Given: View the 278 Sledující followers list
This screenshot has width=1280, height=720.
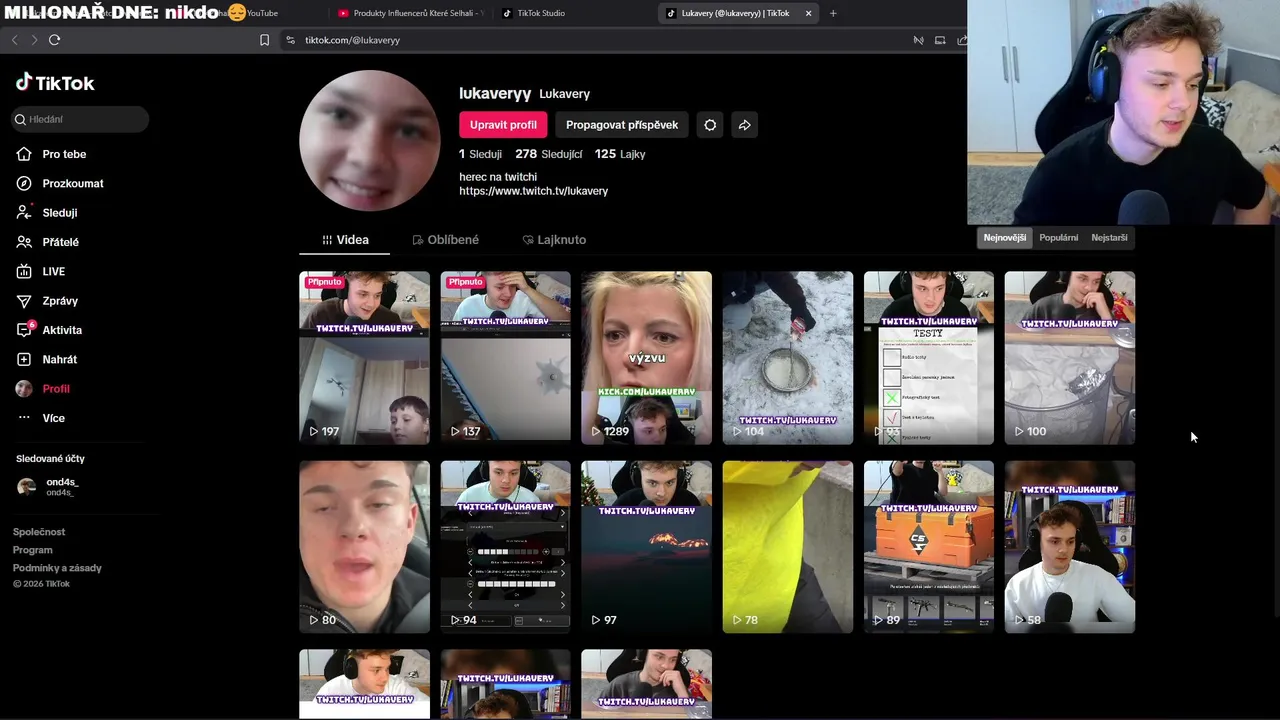Looking at the screenshot, I should click(x=548, y=154).
